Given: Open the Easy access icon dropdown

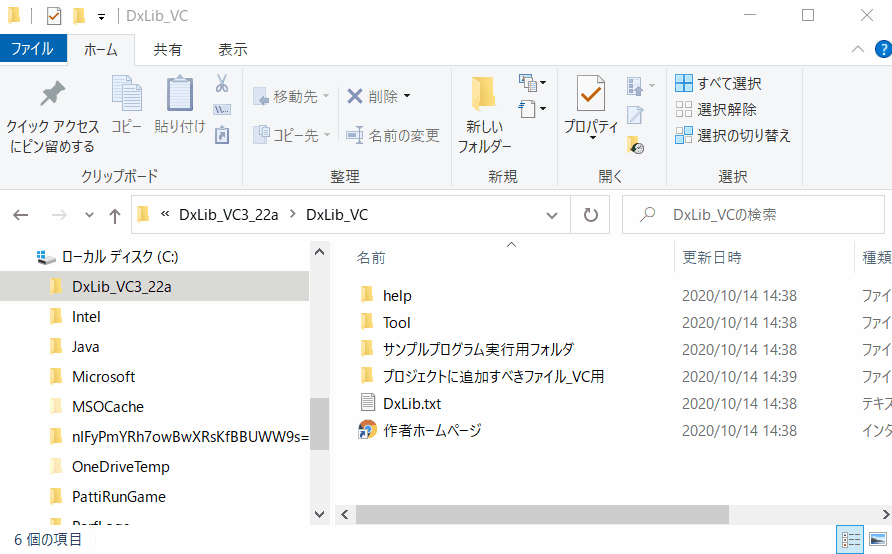Looking at the screenshot, I should [x=532, y=109].
